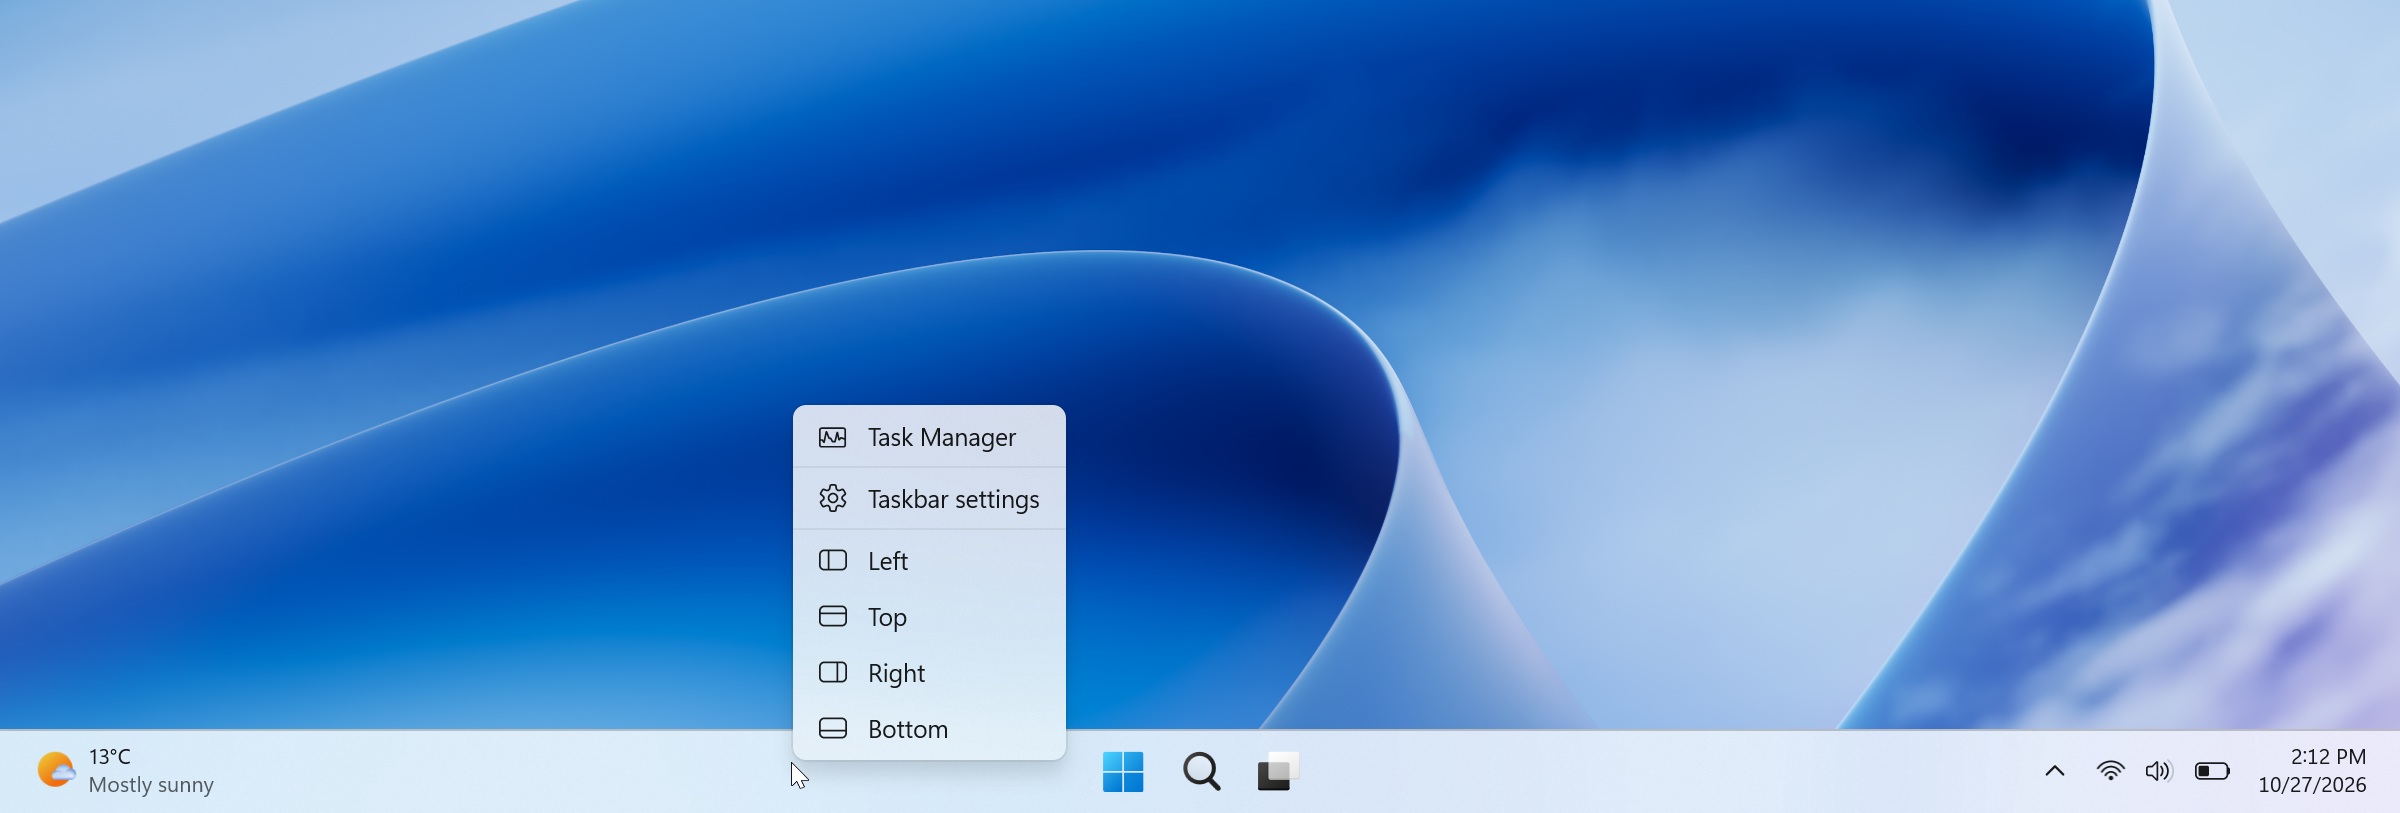Open taskbar Search magnifier
This screenshot has height=813, width=2400.
click(x=1201, y=772)
